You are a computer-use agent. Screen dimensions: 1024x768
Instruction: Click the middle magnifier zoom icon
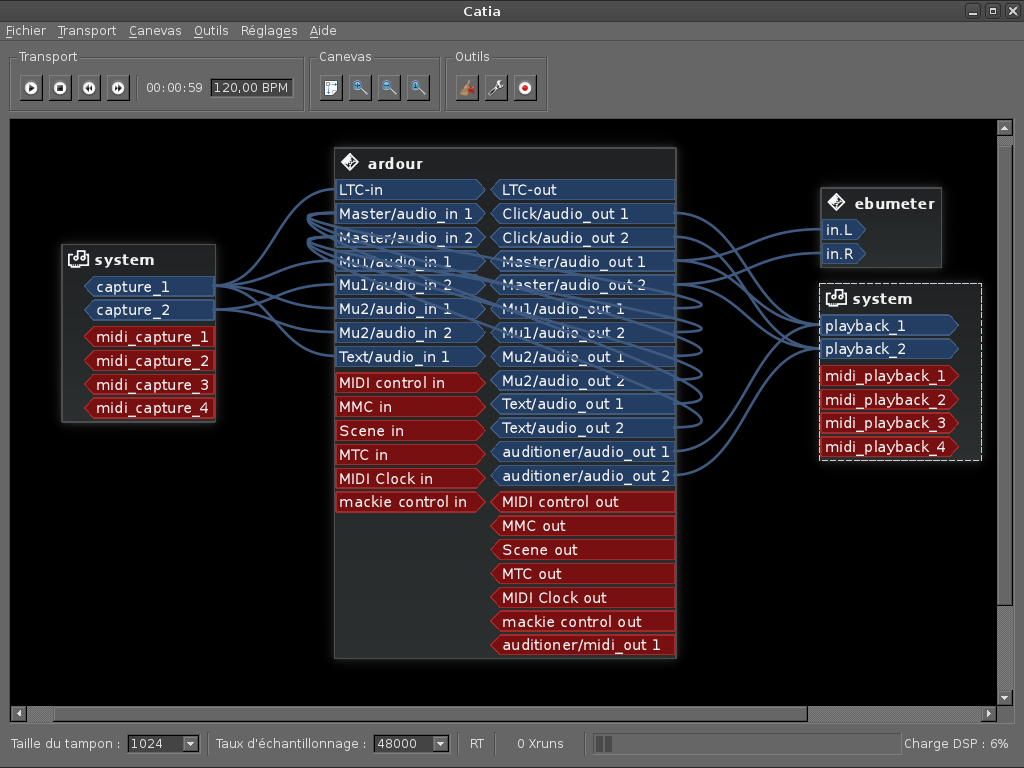(389, 88)
